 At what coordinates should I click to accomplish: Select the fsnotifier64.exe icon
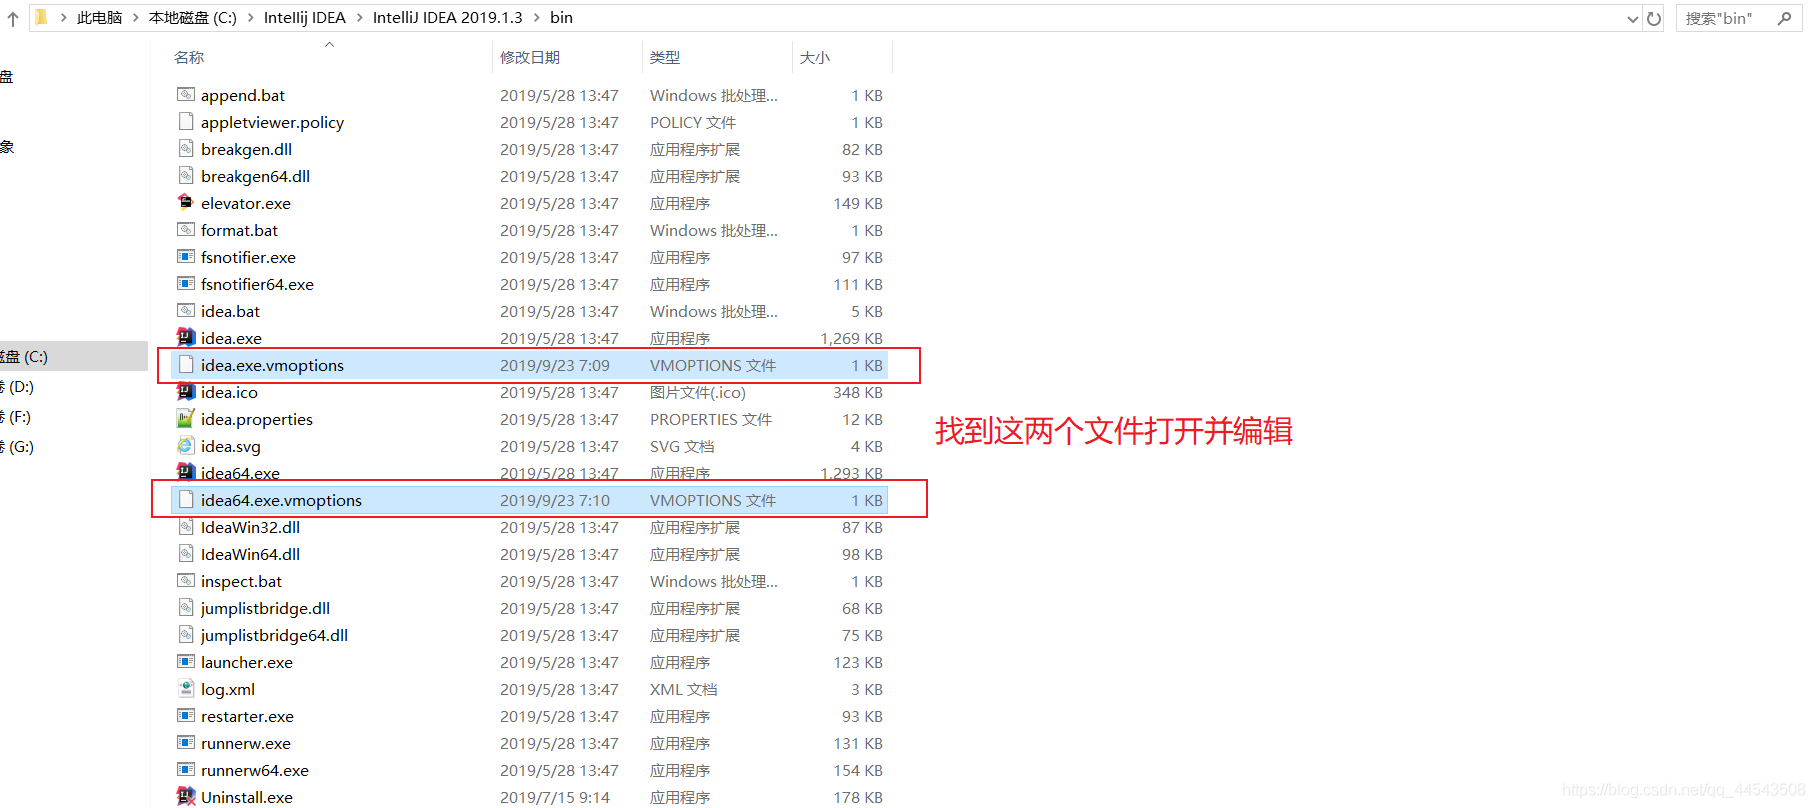tap(186, 284)
